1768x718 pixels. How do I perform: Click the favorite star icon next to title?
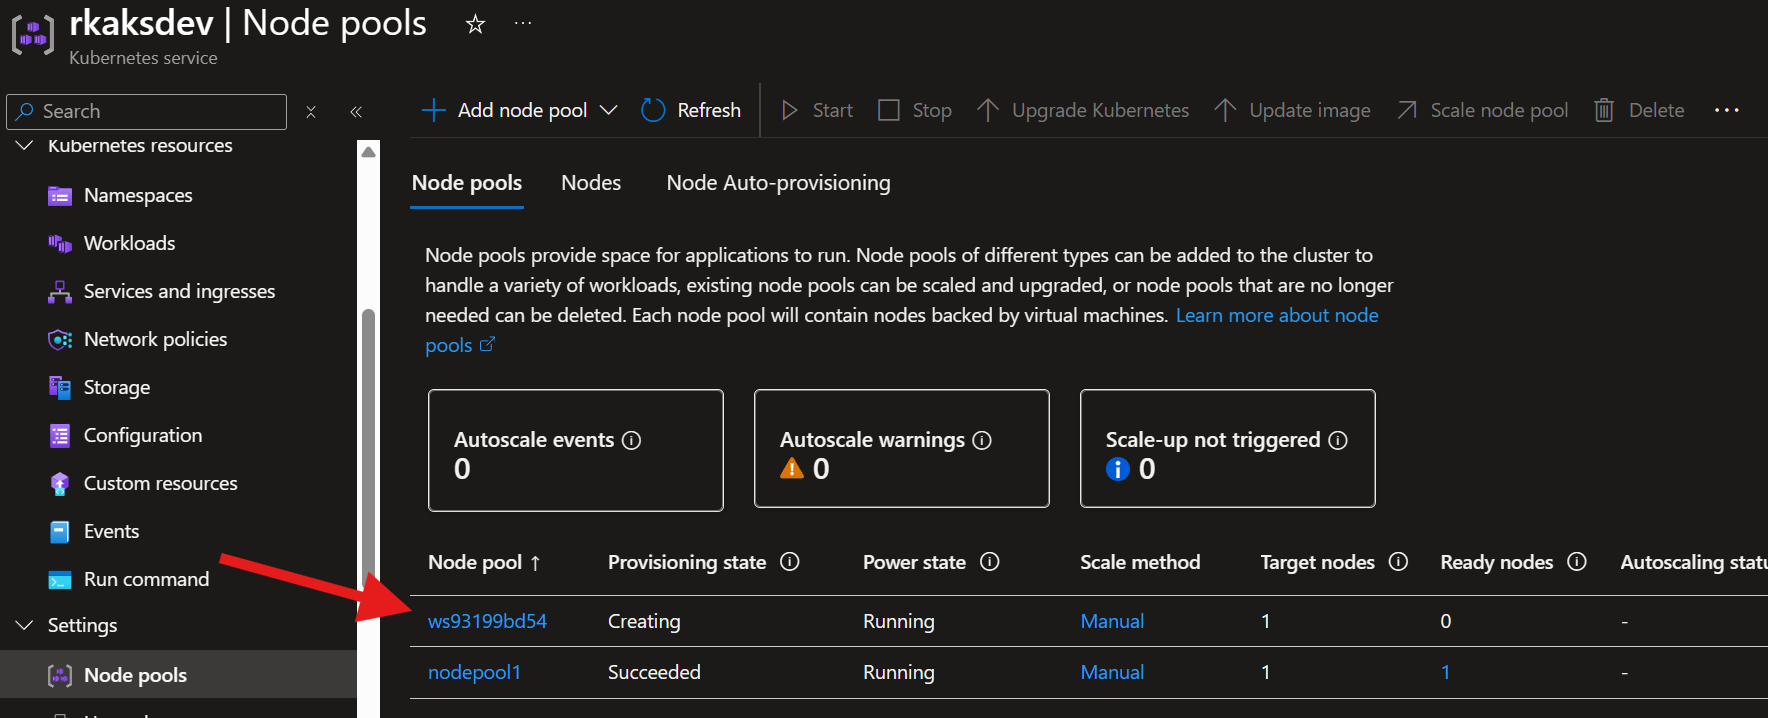coord(475,24)
